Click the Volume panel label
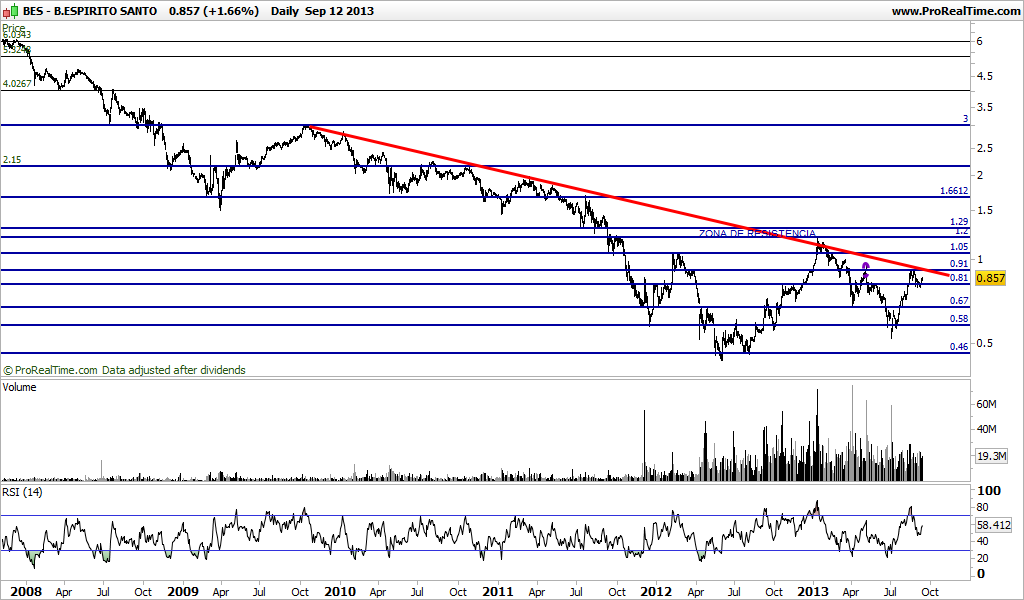The height and width of the screenshot is (600, 1024). 20,387
